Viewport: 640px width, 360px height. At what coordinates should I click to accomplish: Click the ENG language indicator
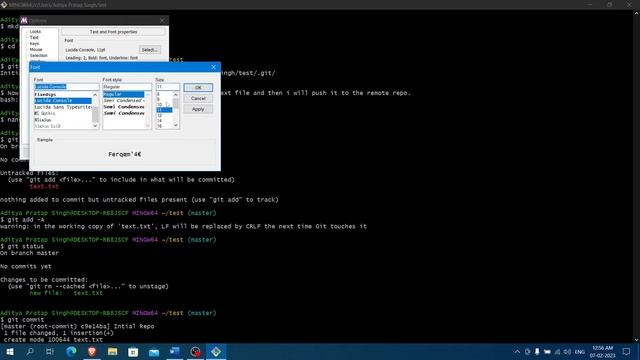coord(580,352)
